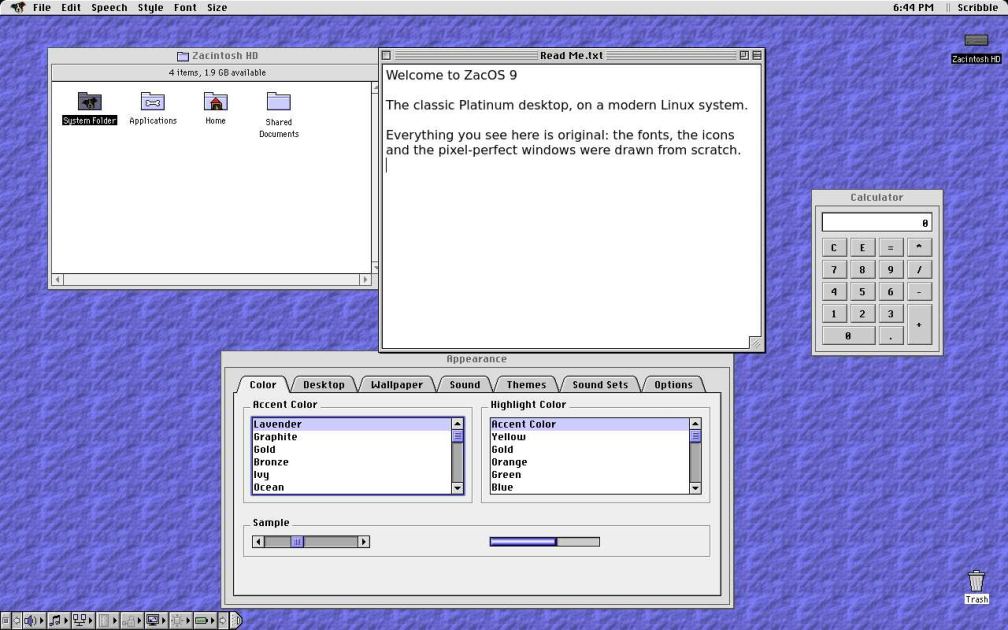Click the equals button on Calculator

tap(890, 248)
